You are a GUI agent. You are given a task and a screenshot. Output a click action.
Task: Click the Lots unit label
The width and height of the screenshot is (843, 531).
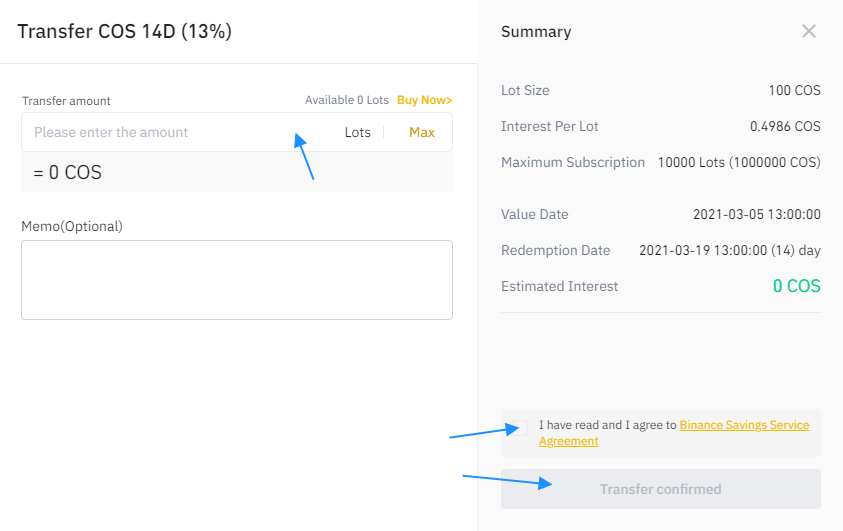point(357,132)
